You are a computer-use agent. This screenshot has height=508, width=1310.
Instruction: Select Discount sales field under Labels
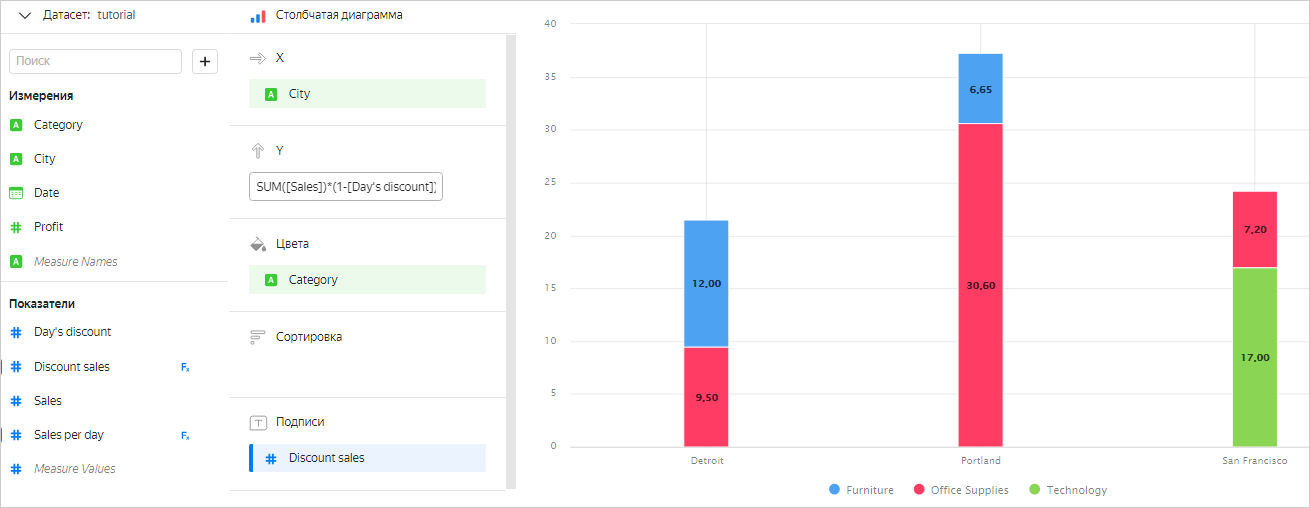coord(367,458)
